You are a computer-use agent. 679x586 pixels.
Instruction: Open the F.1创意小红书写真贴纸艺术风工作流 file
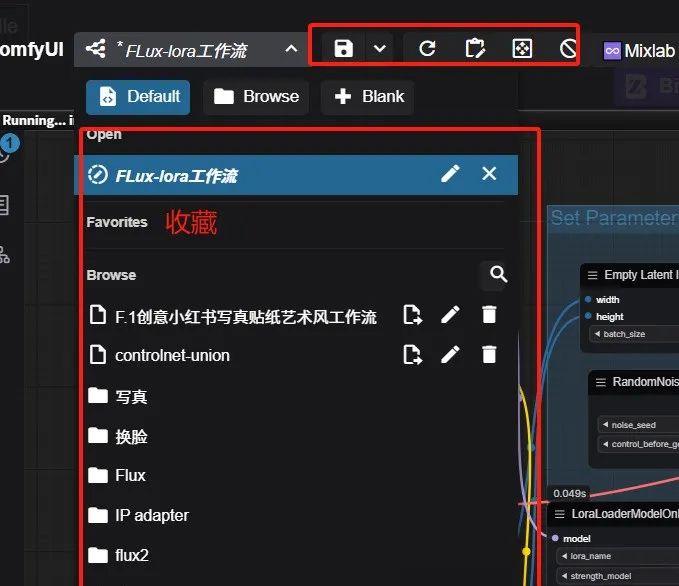246,317
